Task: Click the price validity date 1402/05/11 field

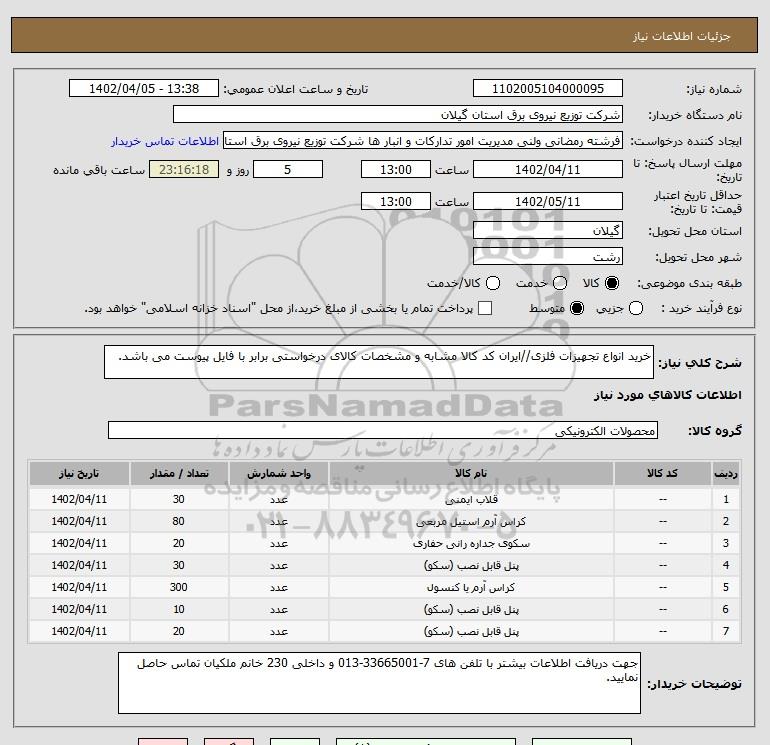Action: (x=548, y=201)
